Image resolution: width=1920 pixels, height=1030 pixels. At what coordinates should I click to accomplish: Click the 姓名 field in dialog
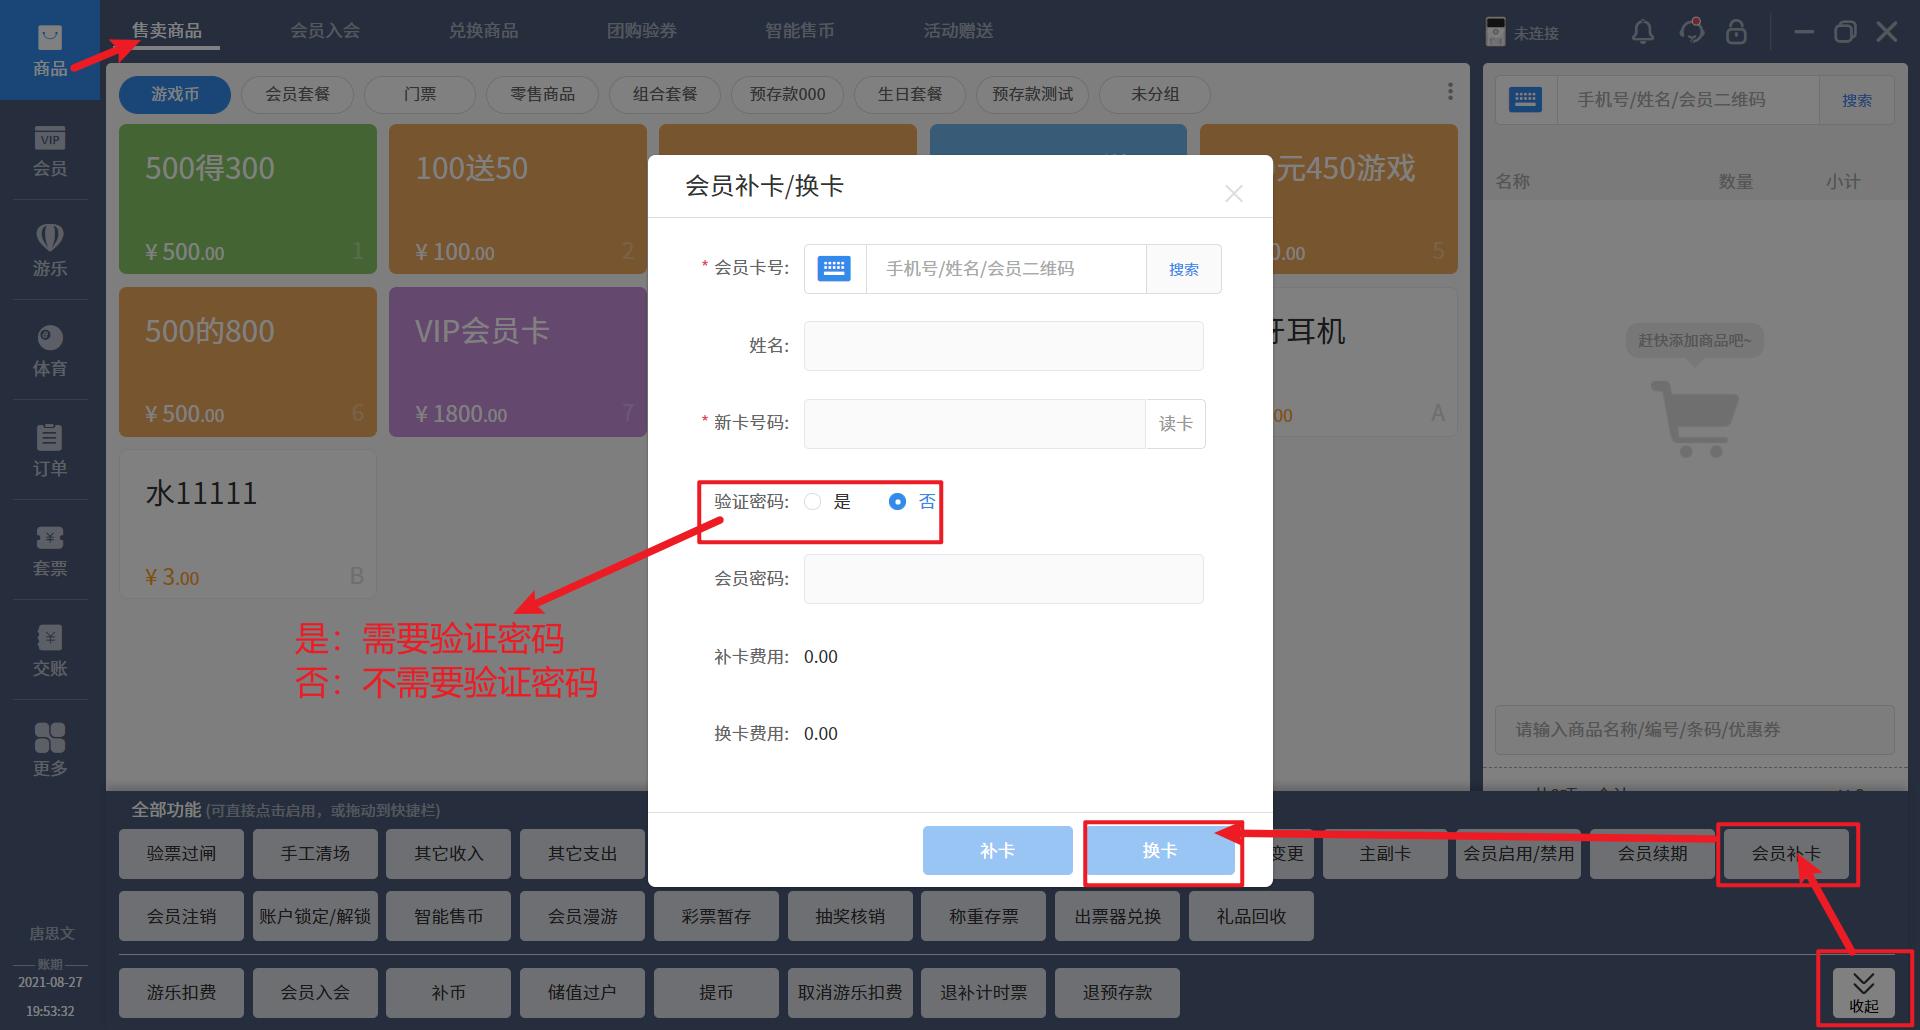(1004, 346)
